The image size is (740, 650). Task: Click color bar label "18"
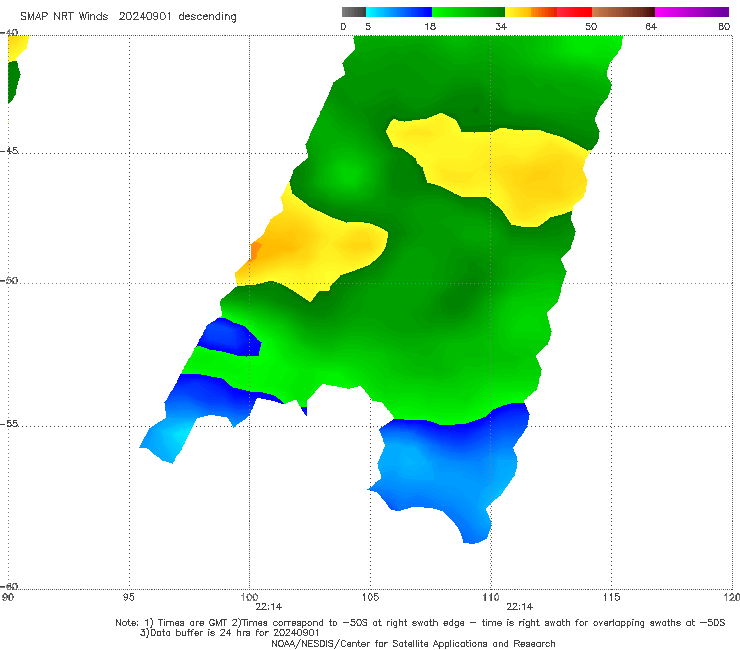pyautogui.click(x=430, y=27)
